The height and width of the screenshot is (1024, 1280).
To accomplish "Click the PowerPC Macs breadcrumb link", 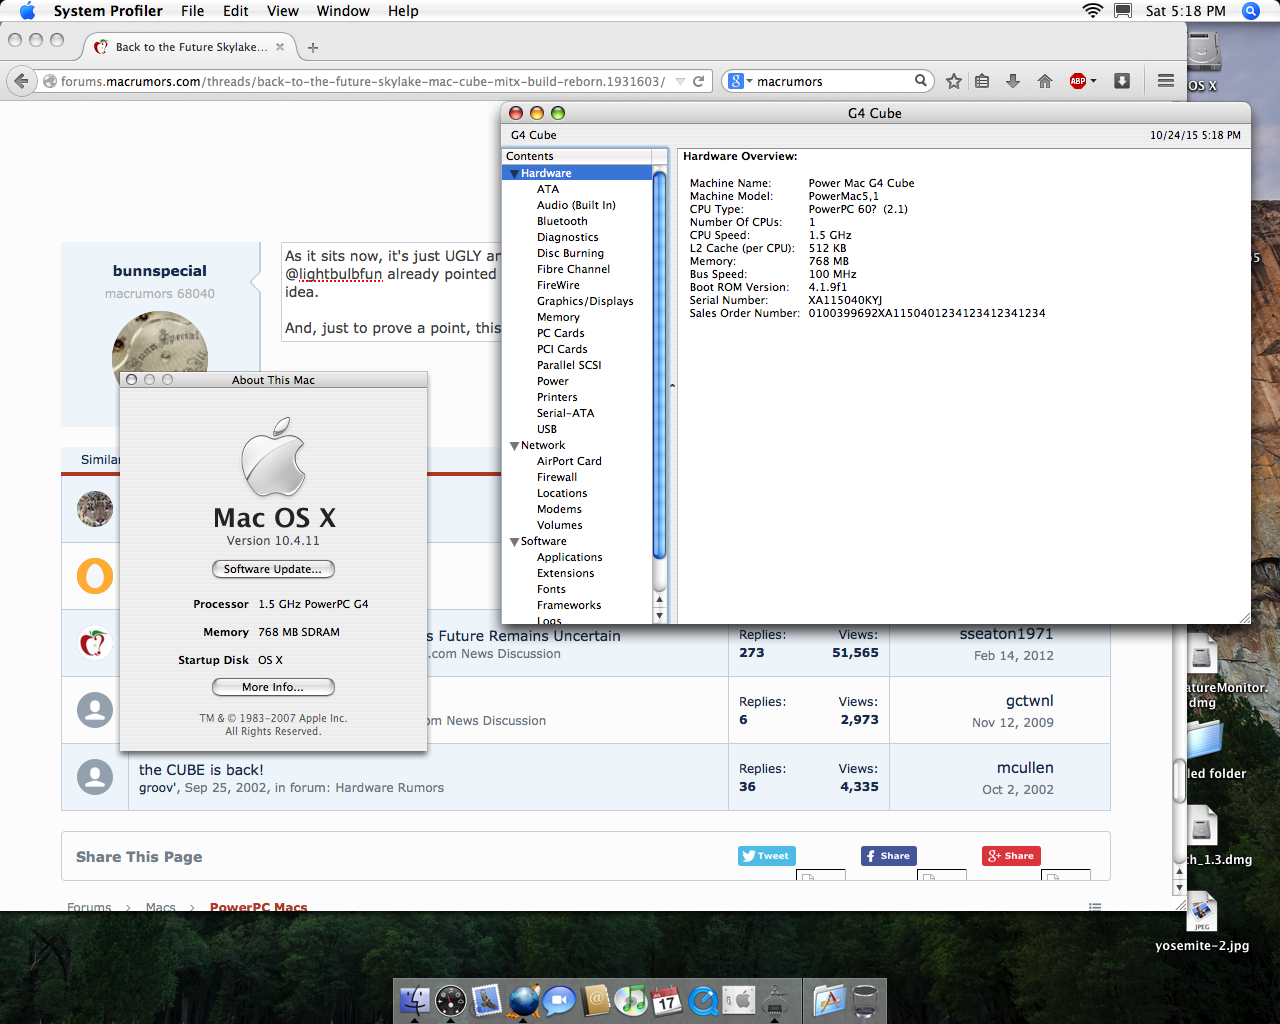I will pos(259,908).
